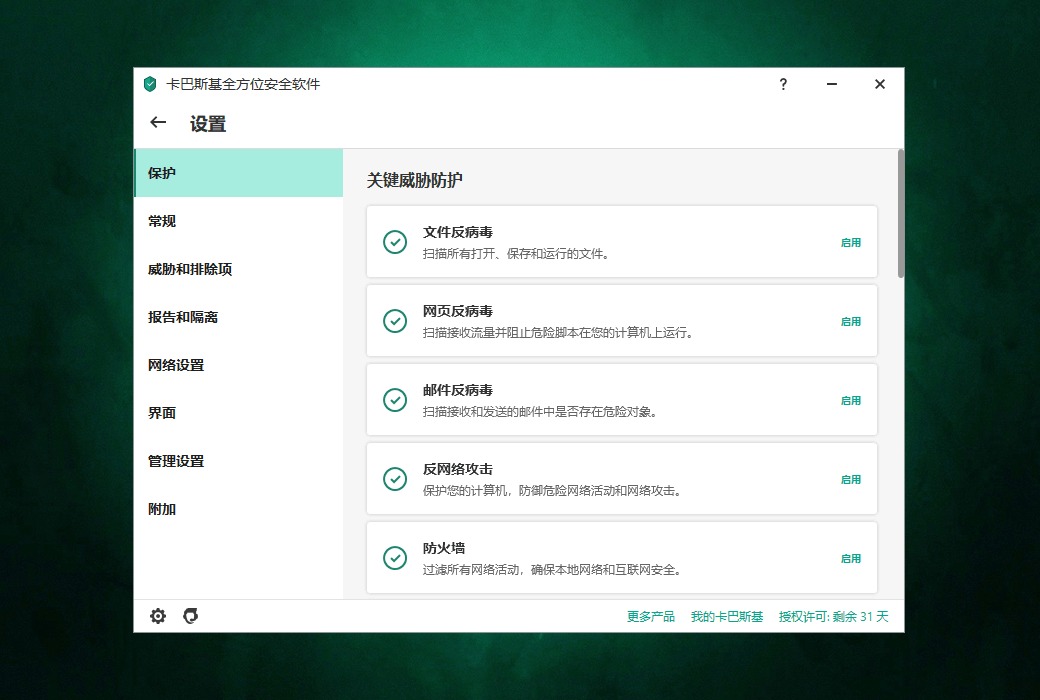
Task: Open the 界面 settings section
Action: coord(238,413)
